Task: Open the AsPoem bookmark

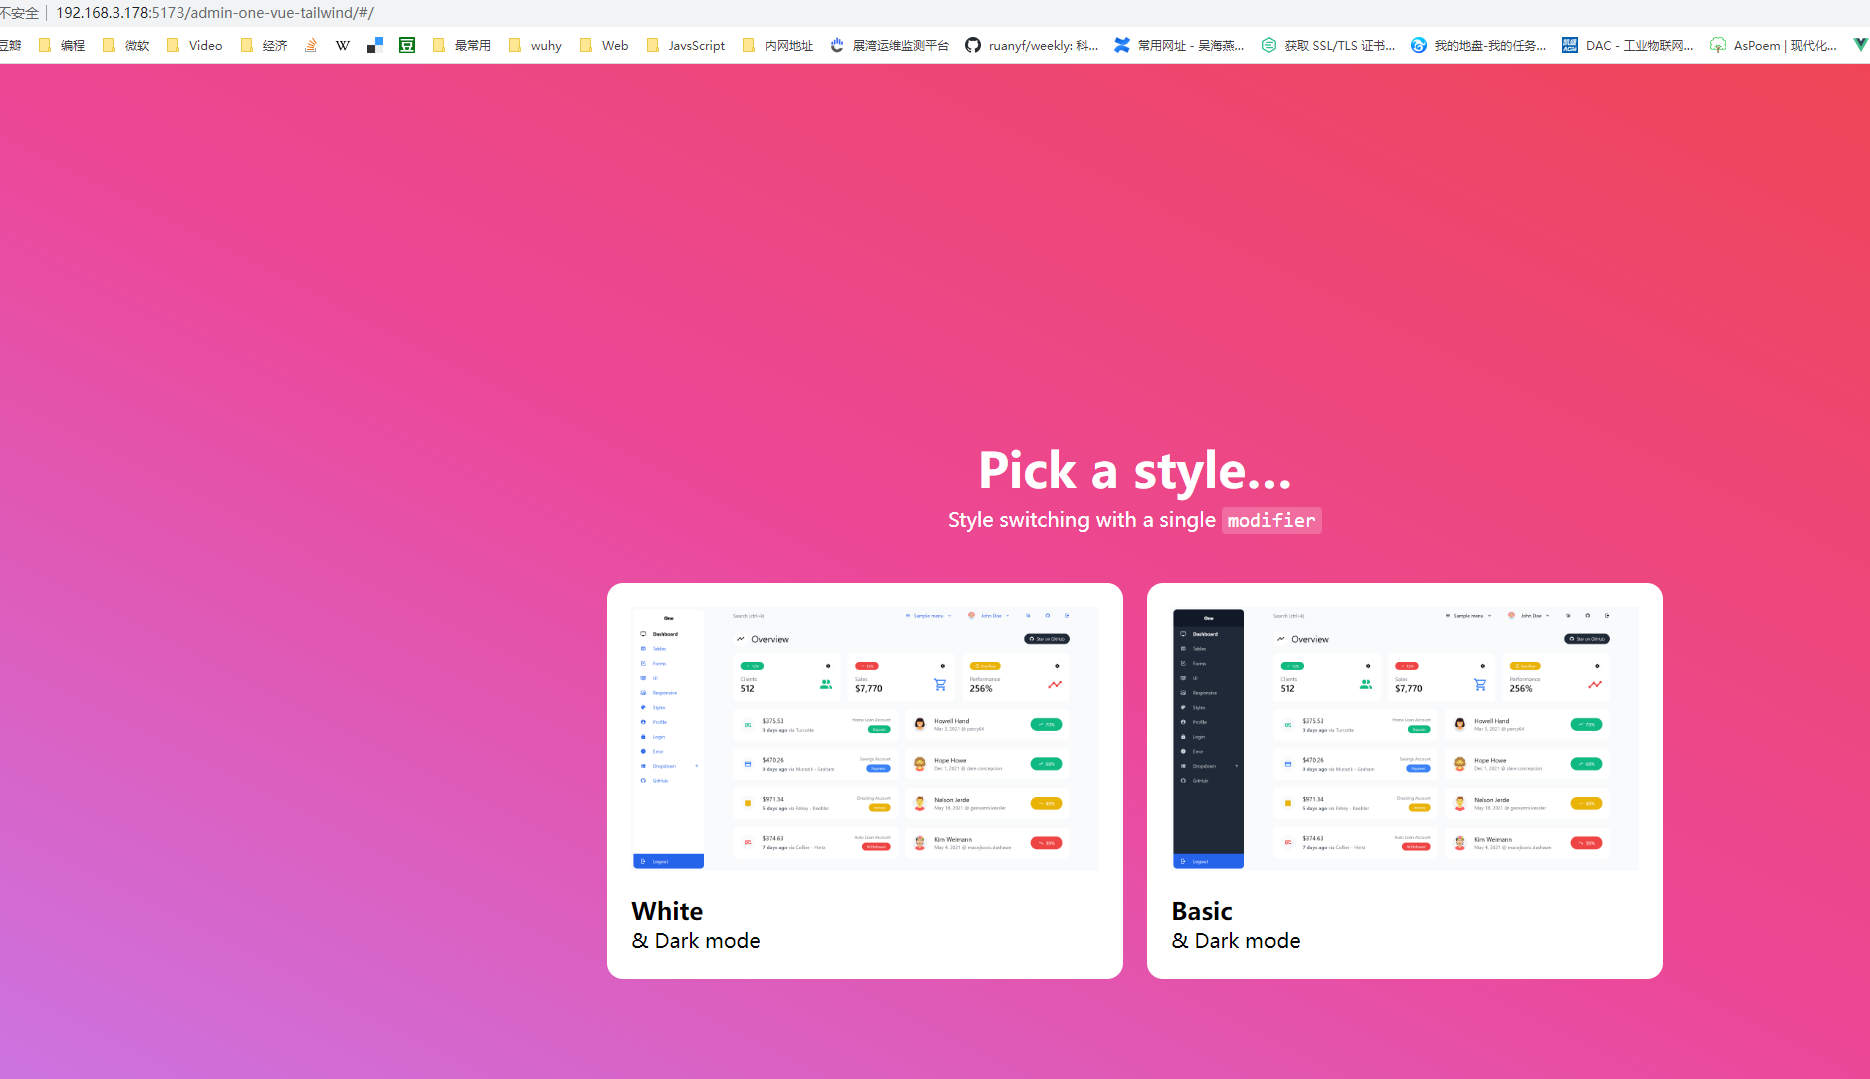Action: click(x=1773, y=45)
